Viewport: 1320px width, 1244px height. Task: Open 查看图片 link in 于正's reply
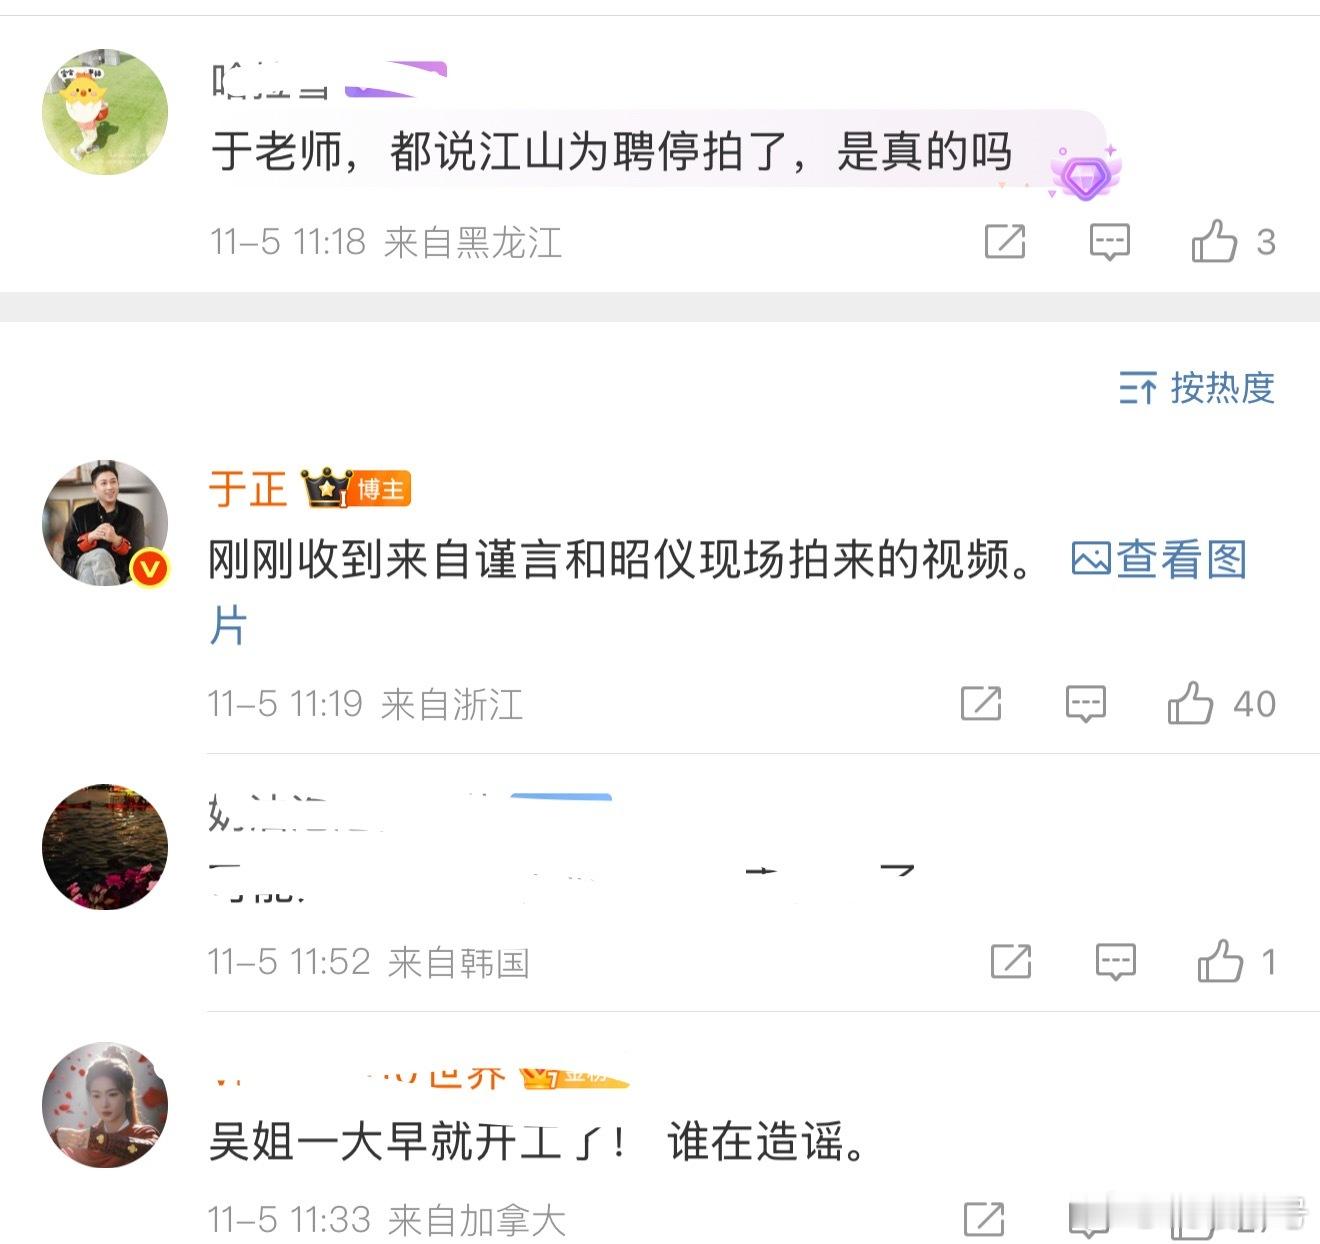(x=1159, y=560)
